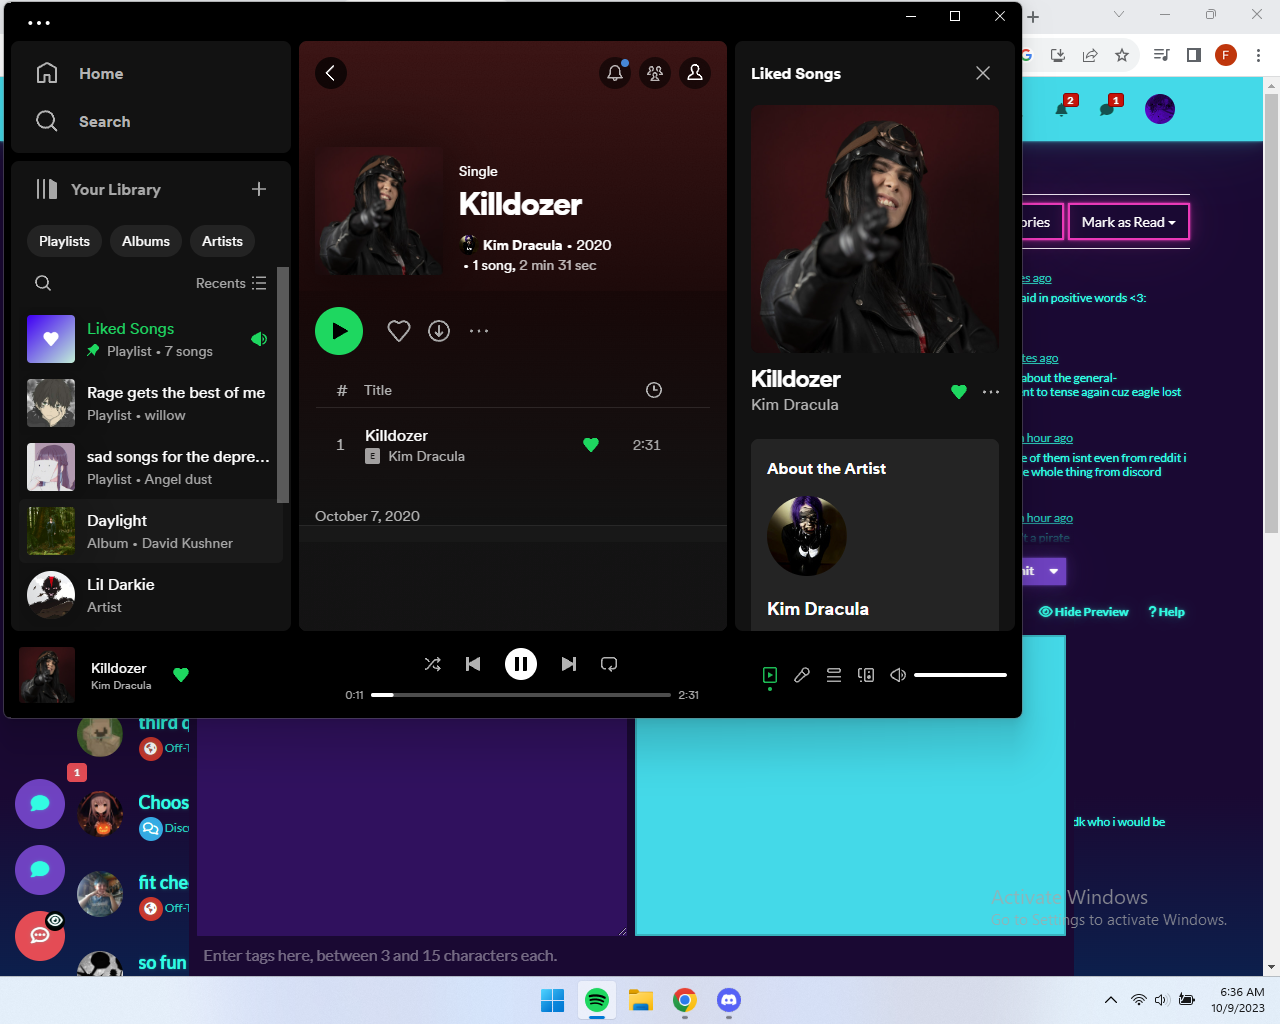Mute the Spotify volume
This screenshot has height=1024, width=1280.
click(x=898, y=675)
